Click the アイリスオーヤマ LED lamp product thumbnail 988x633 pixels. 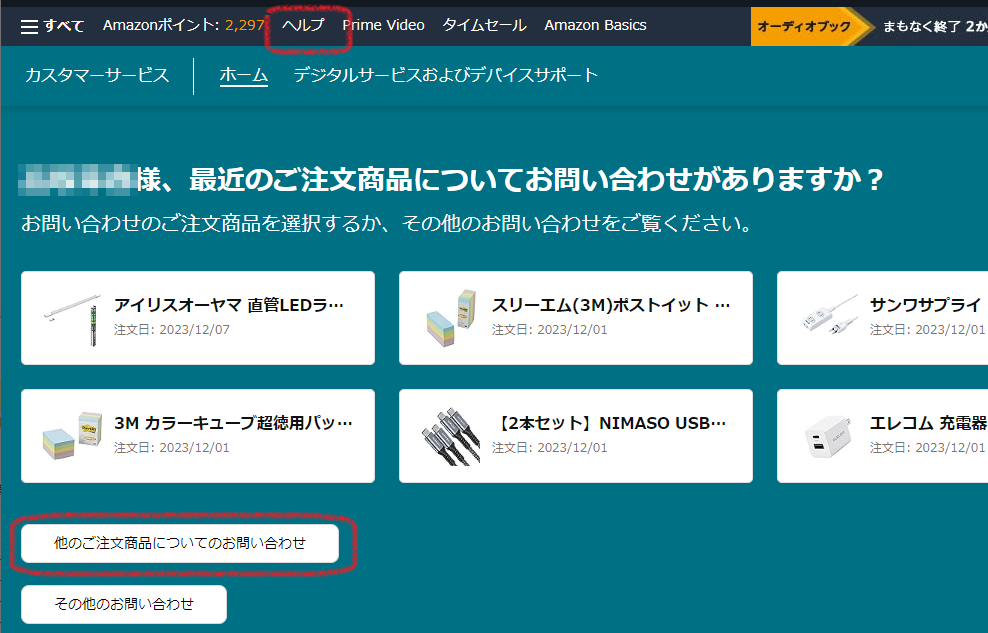[72, 319]
